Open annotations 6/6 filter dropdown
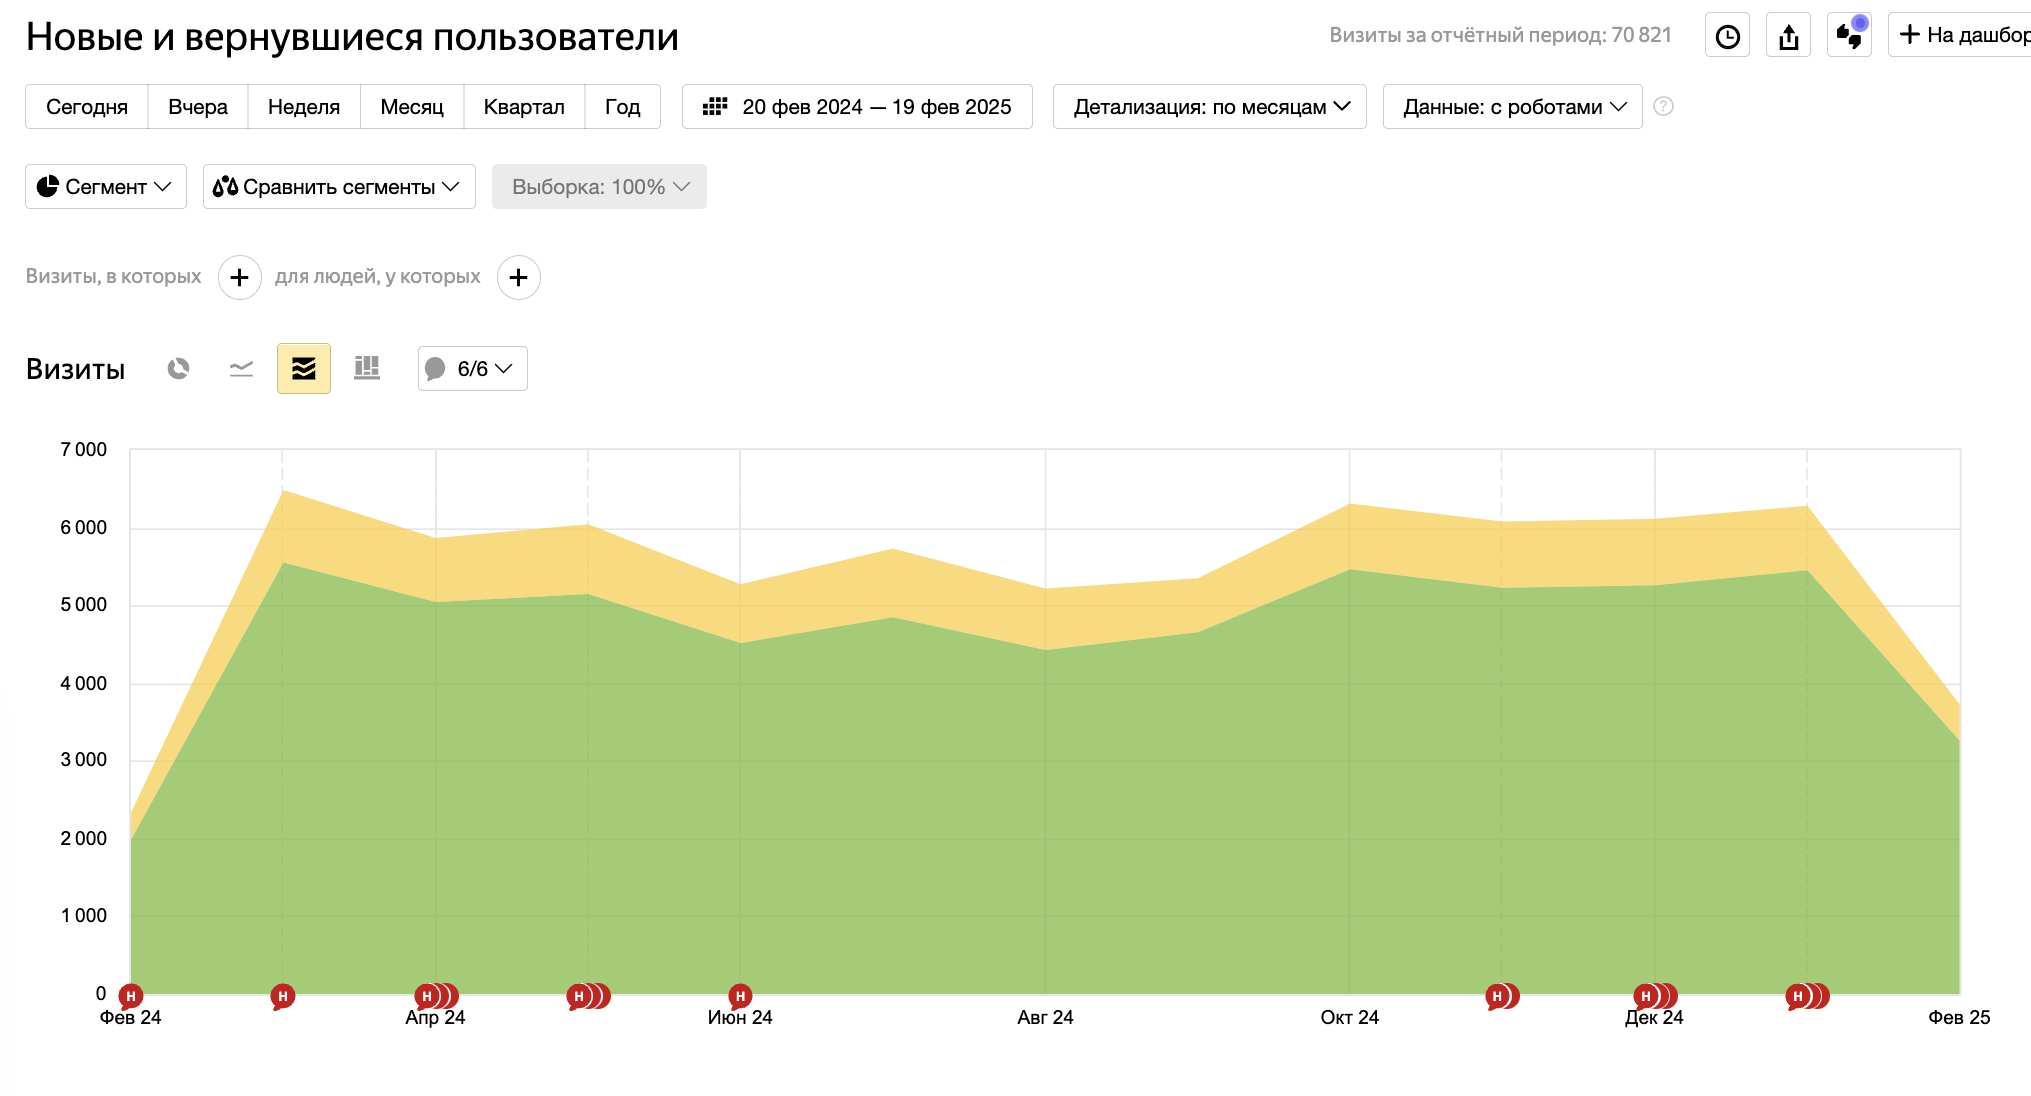The image size is (2031, 1096). tap(473, 369)
